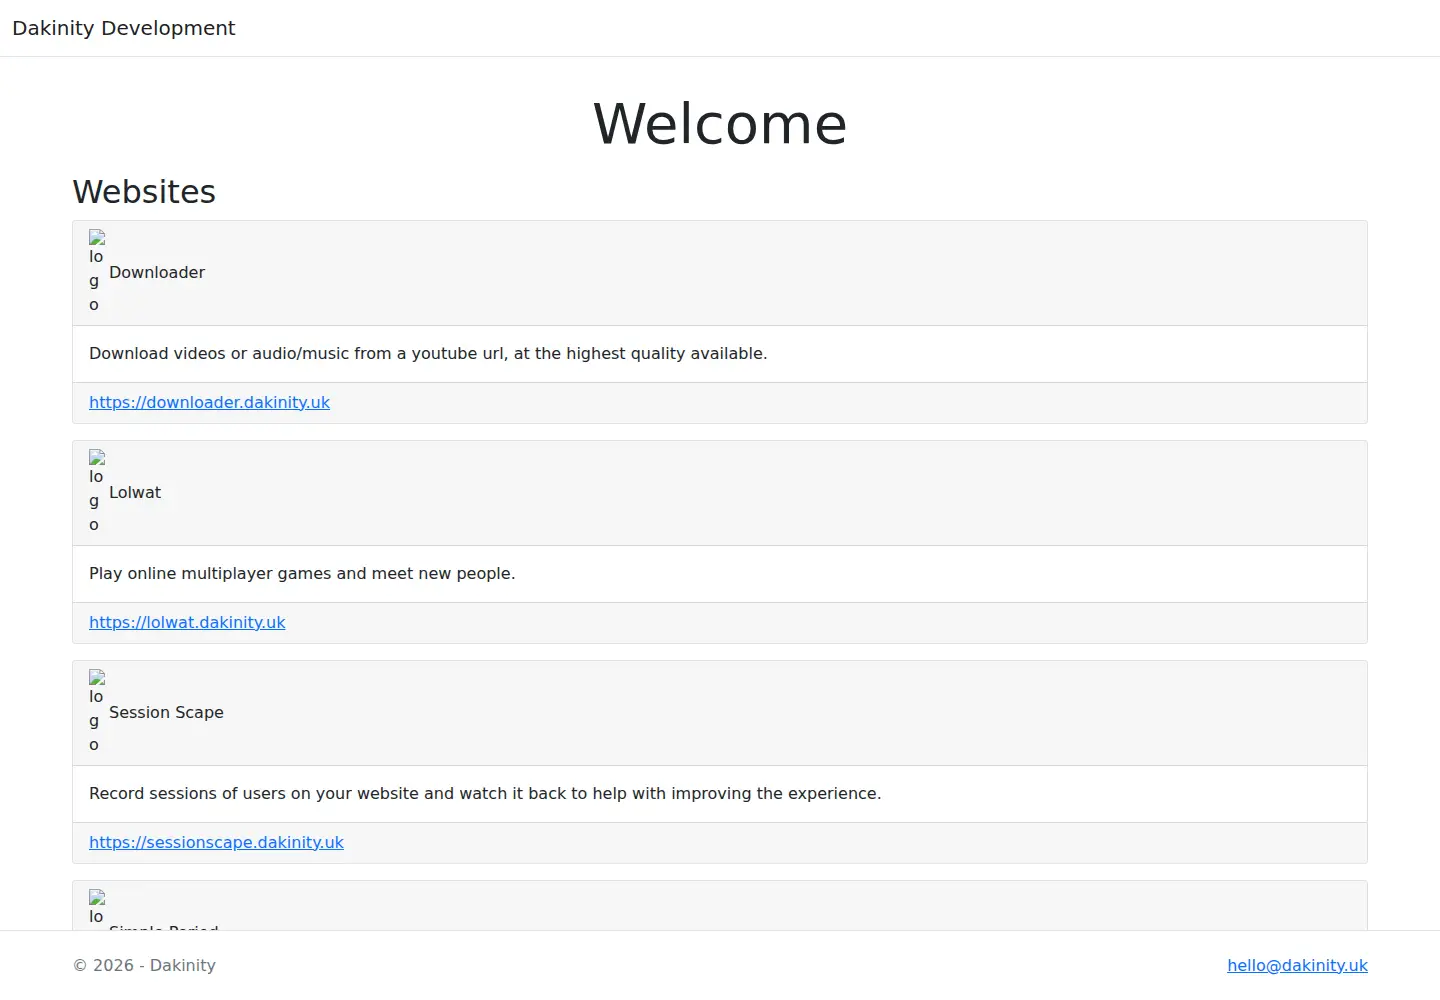Select the 'Play online multiplayer games' description
The height and width of the screenshot is (1000, 1440).
tap(302, 573)
